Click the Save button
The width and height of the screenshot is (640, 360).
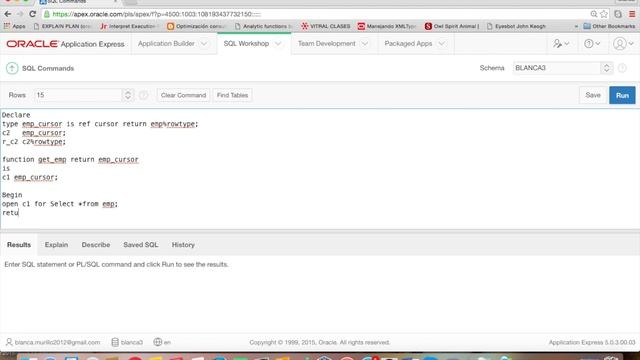[x=593, y=95]
